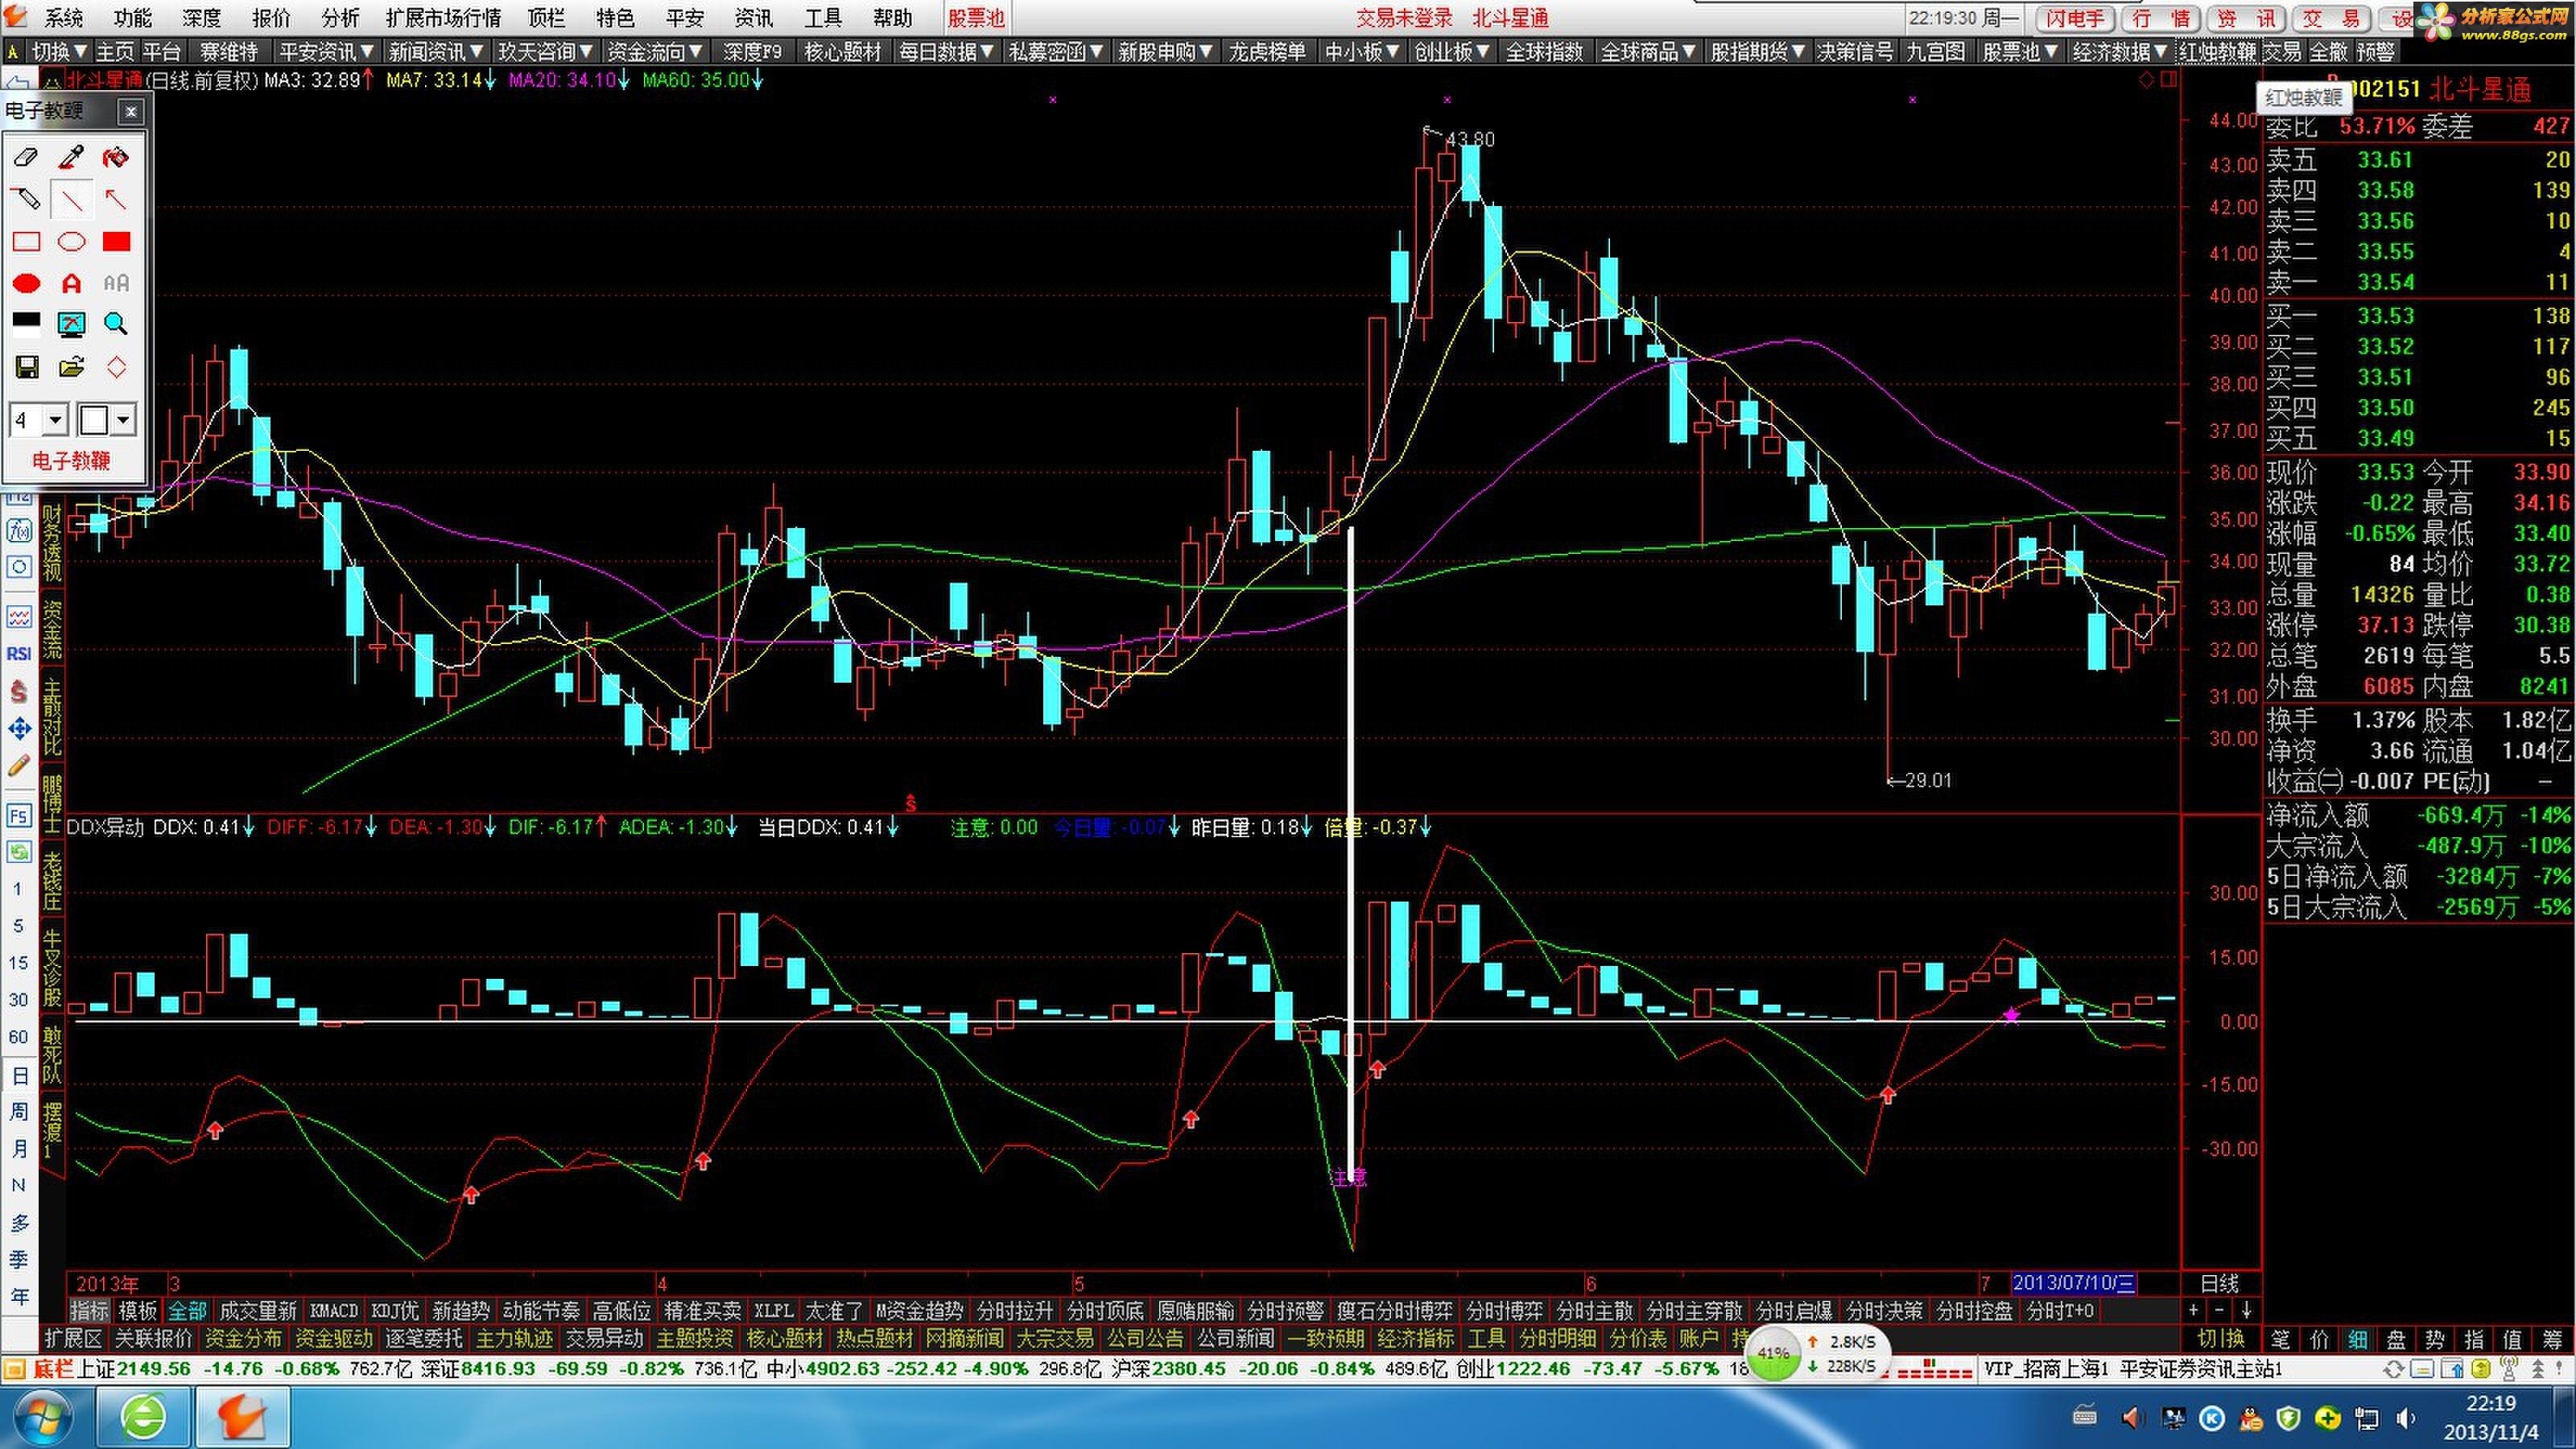Click the red diamond shape icon
The image size is (2576, 1449).
coord(116,367)
